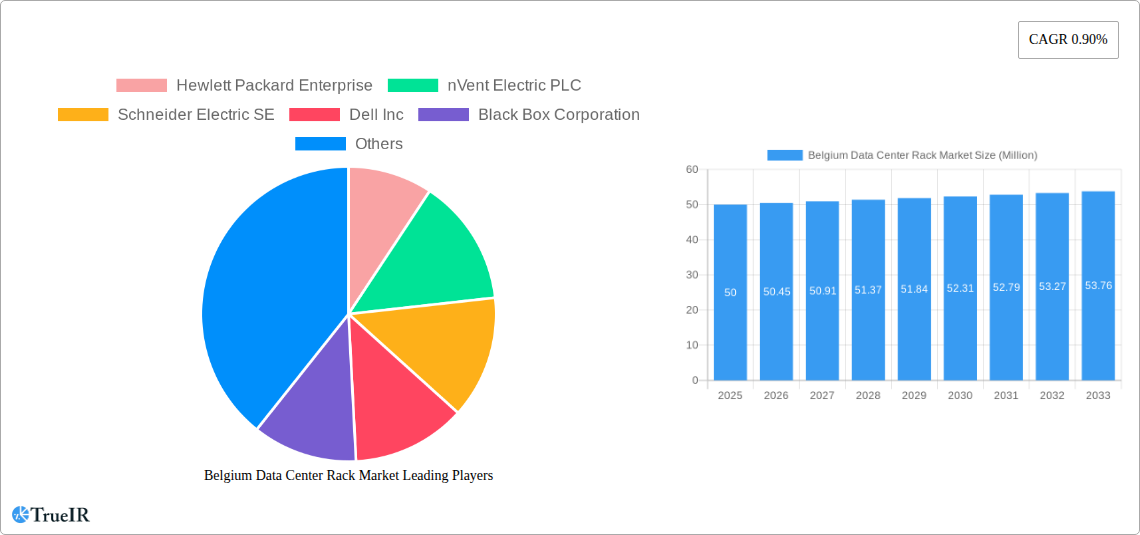The image size is (1140, 535).
Task: Click the Black Box Corporation legend label
Action: coord(559,115)
